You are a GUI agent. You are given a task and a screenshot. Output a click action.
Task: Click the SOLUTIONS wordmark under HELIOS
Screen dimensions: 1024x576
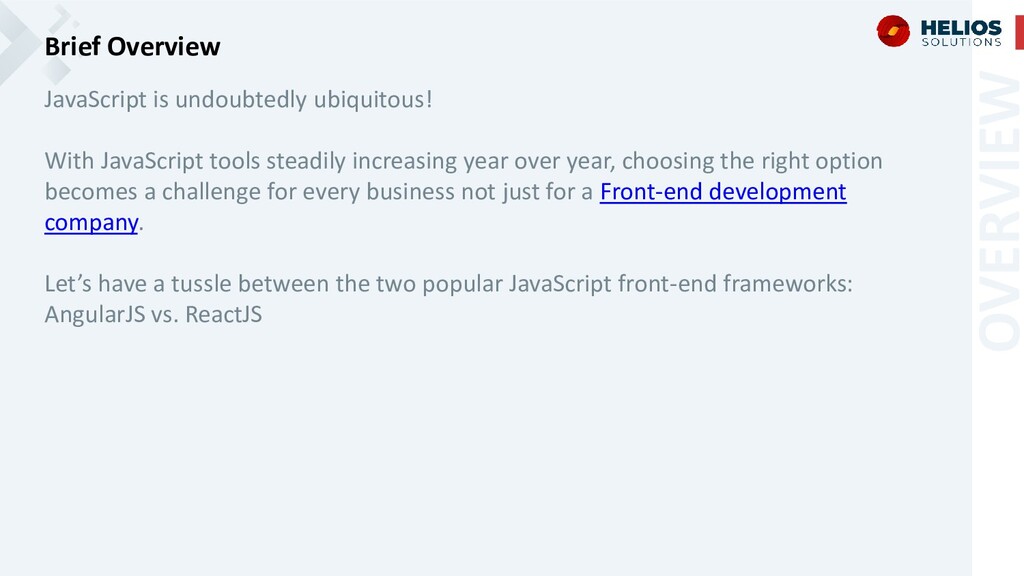(961, 42)
